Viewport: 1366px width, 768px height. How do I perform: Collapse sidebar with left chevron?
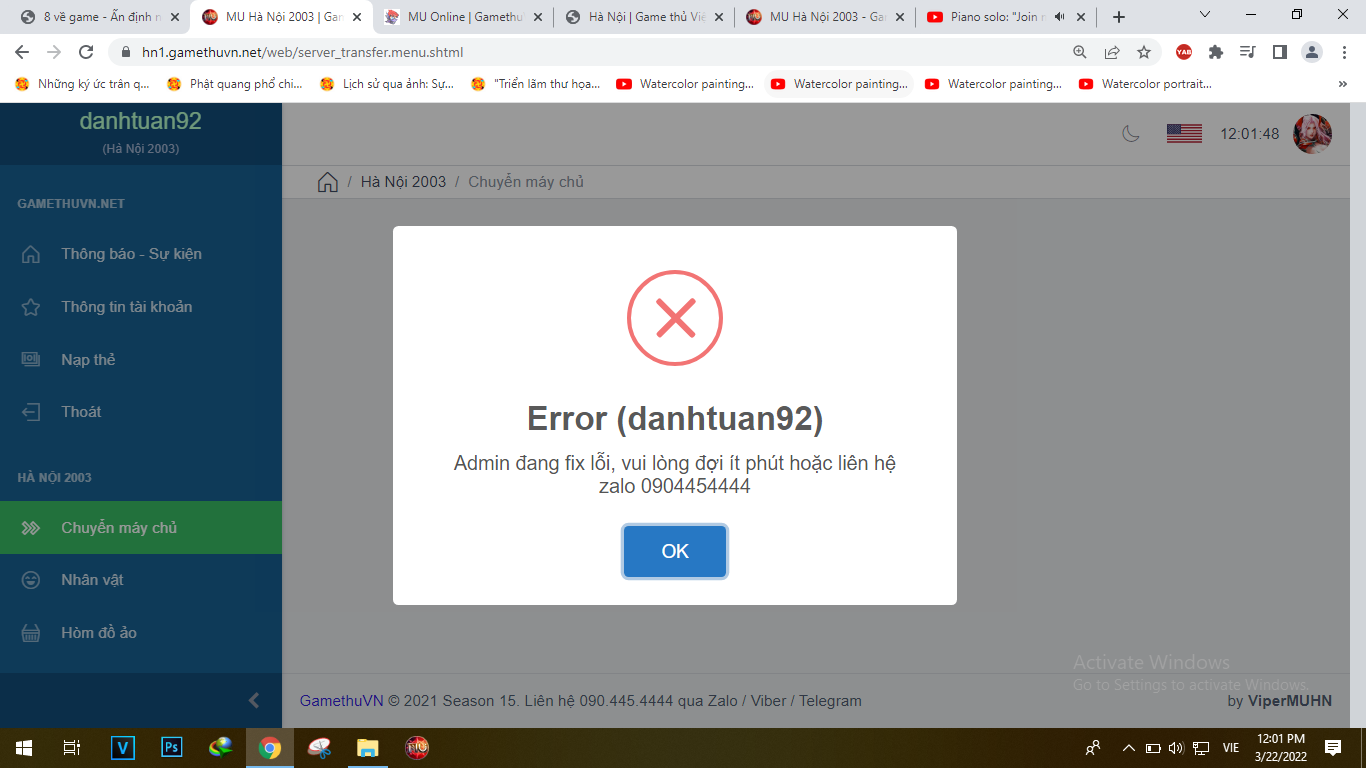coord(254,700)
